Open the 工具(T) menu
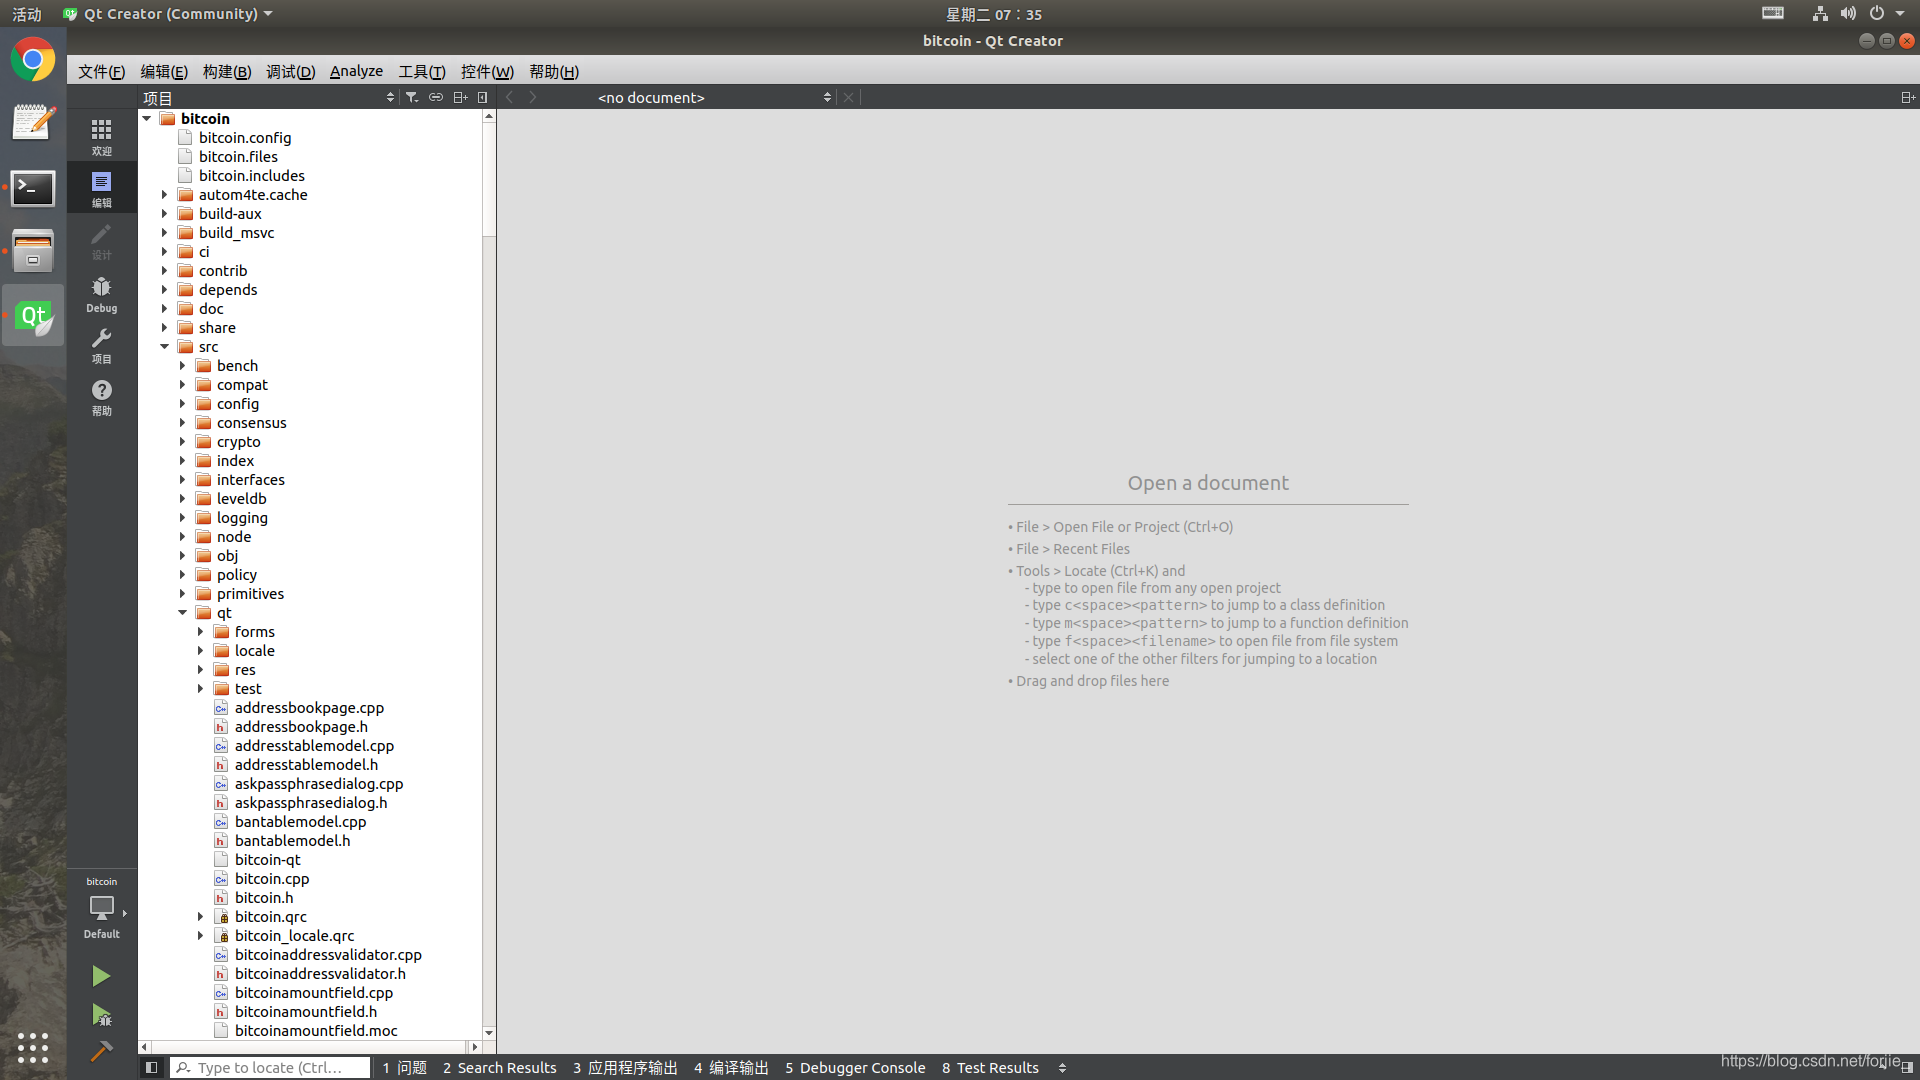This screenshot has width=1920, height=1080. (422, 71)
